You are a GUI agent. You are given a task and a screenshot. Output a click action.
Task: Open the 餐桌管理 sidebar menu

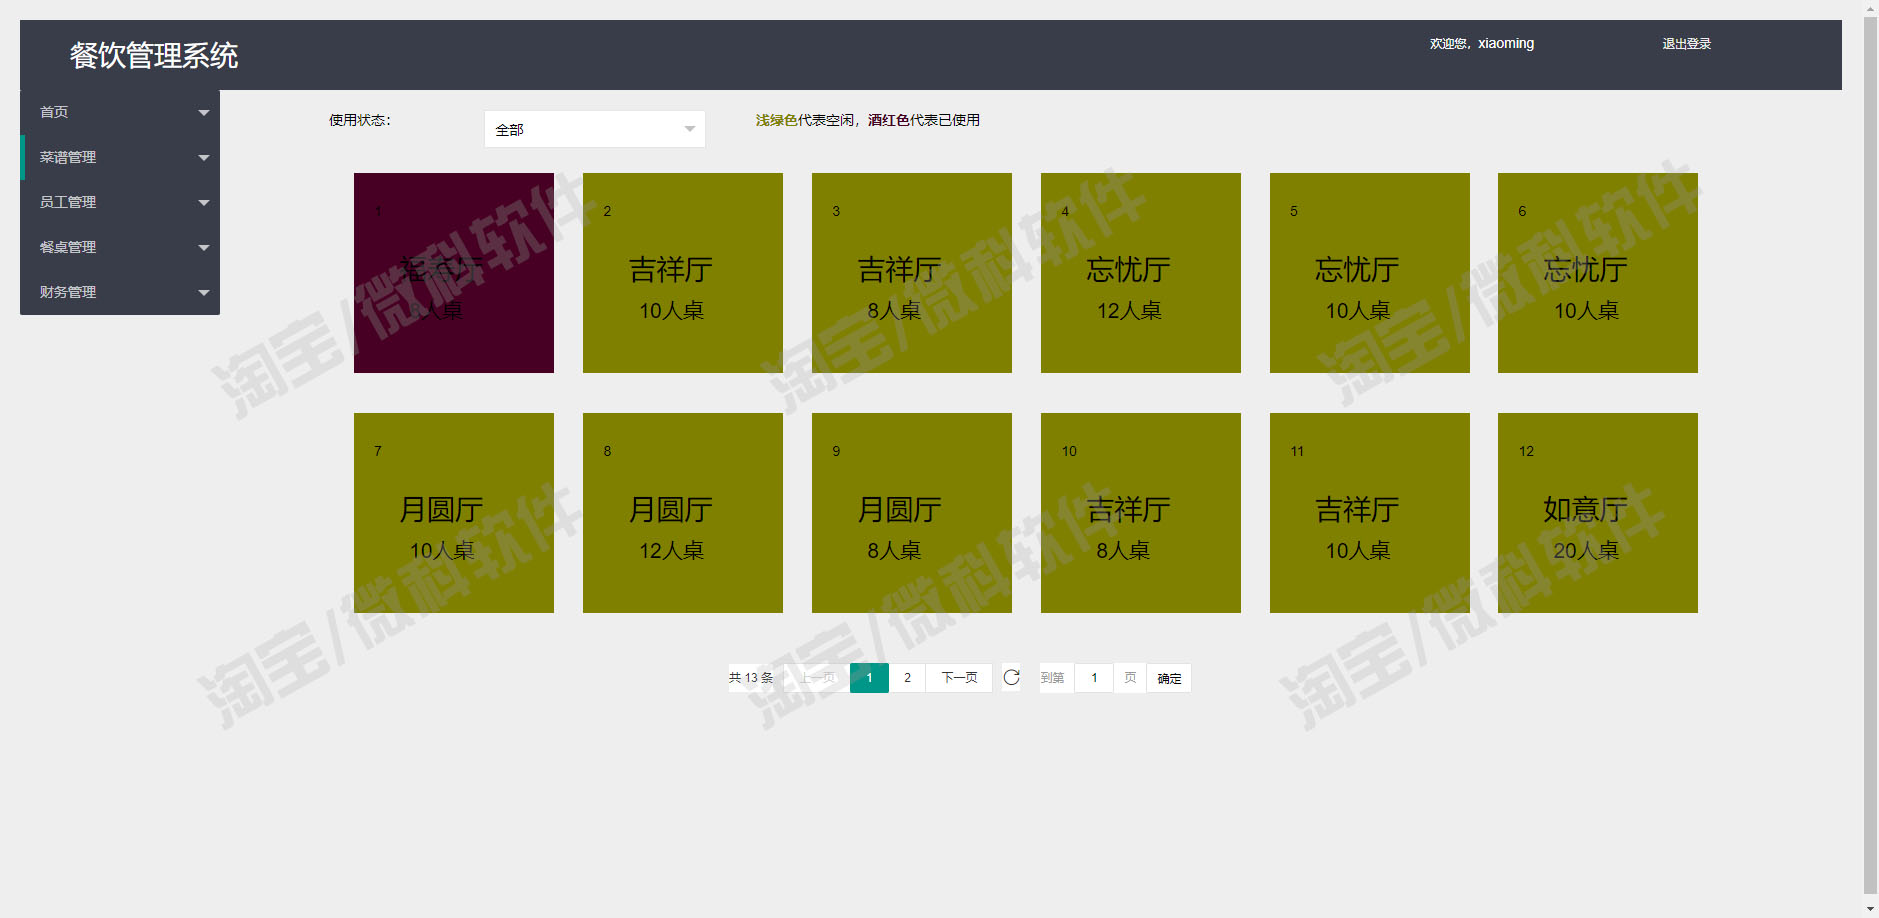pos(120,247)
